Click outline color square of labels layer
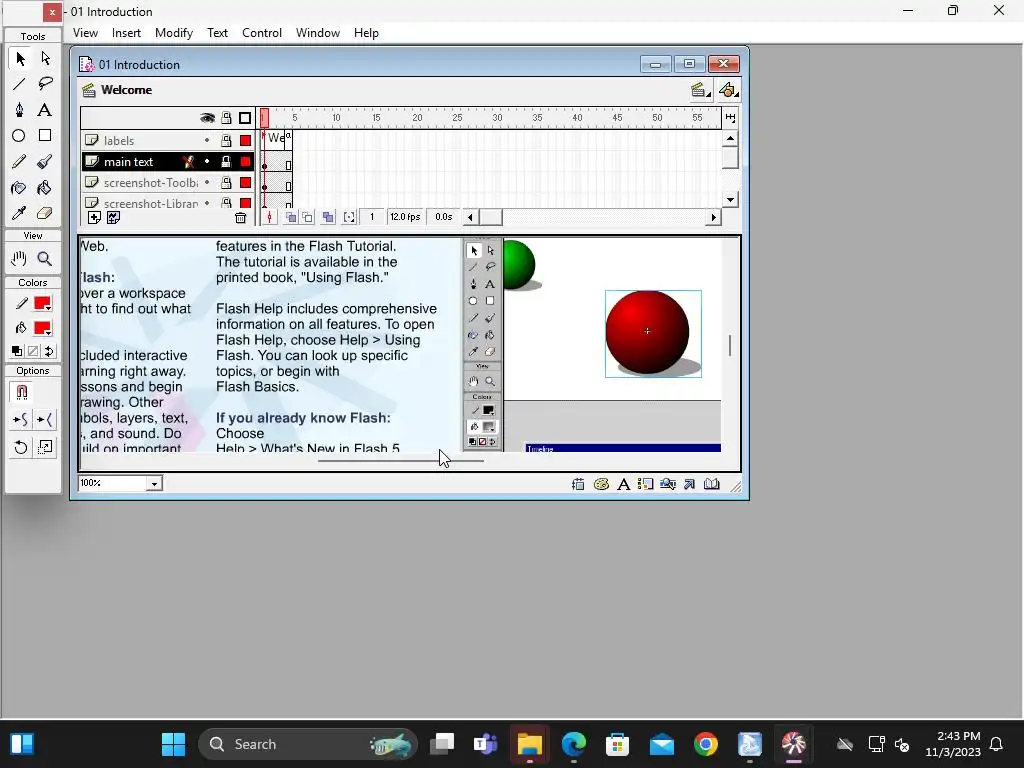1024x768 pixels. pos(245,140)
